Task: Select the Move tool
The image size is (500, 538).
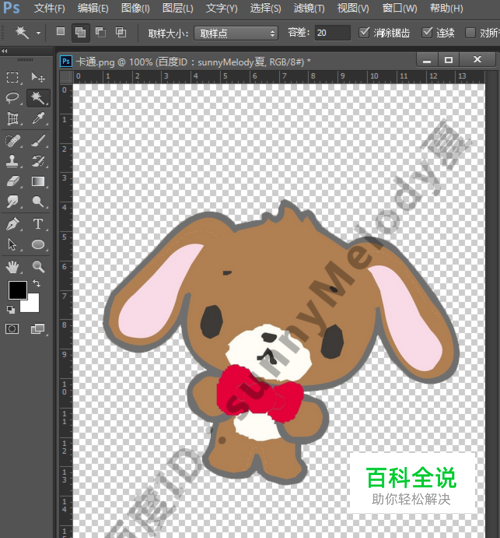Action: pyautogui.click(x=38, y=78)
